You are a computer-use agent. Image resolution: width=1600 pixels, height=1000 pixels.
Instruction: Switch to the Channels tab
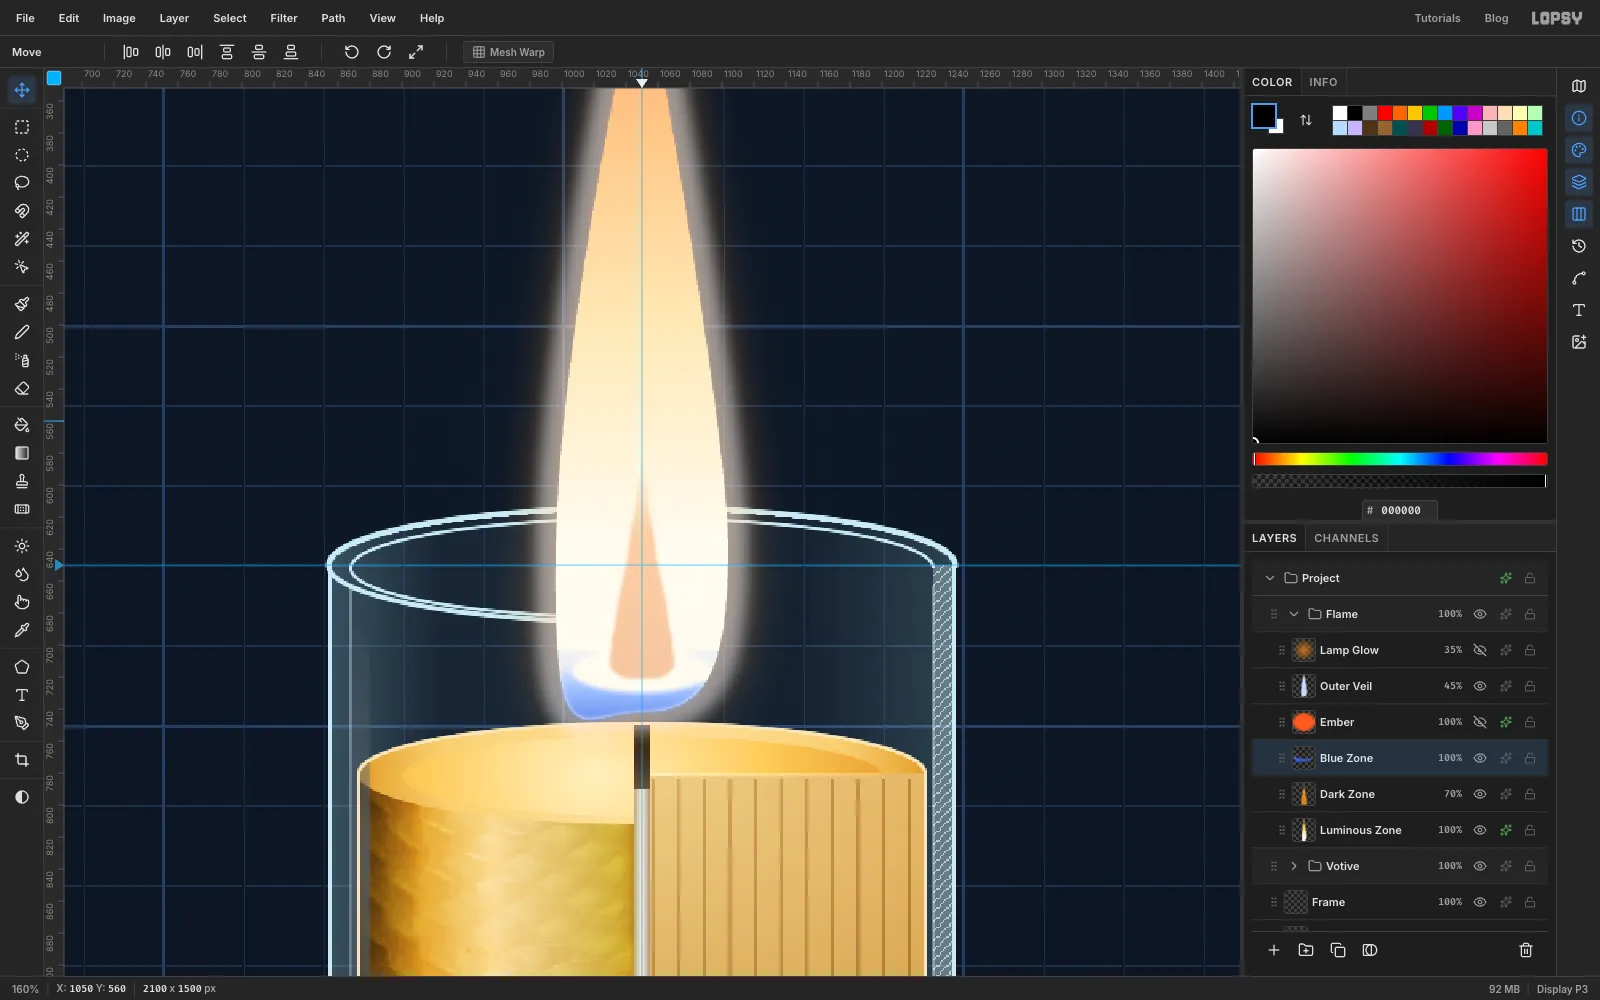point(1346,538)
